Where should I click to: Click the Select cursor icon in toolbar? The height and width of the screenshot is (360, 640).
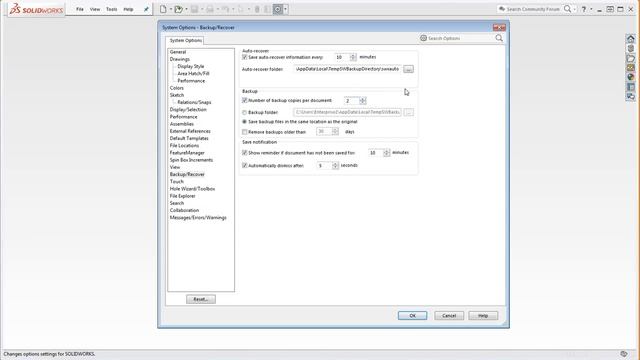[241, 9]
